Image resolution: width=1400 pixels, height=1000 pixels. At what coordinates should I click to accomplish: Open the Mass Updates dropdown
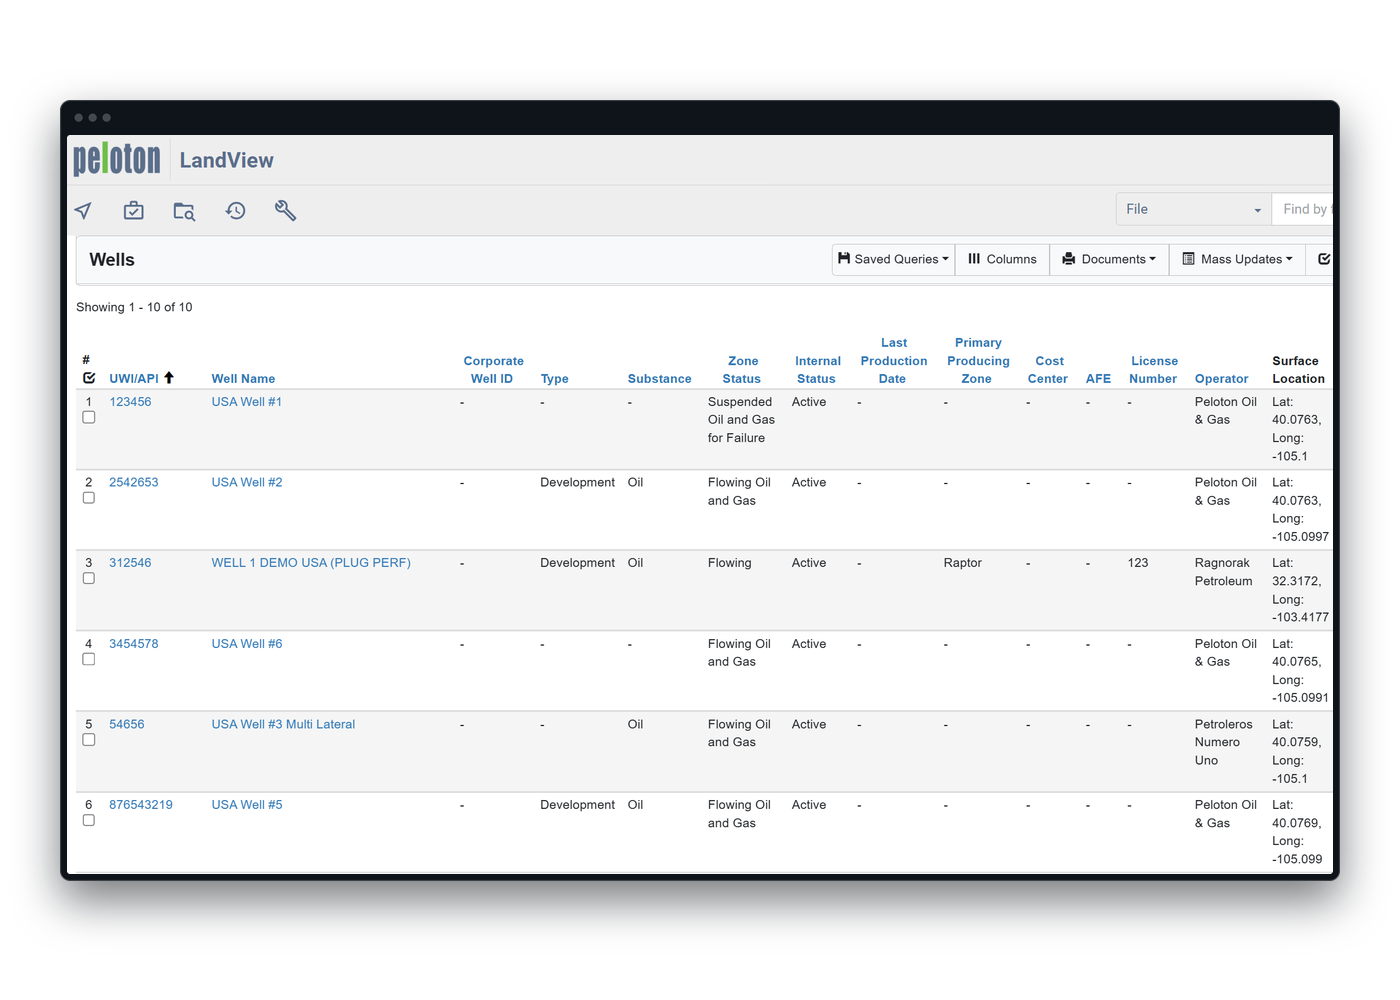tap(1237, 259)
